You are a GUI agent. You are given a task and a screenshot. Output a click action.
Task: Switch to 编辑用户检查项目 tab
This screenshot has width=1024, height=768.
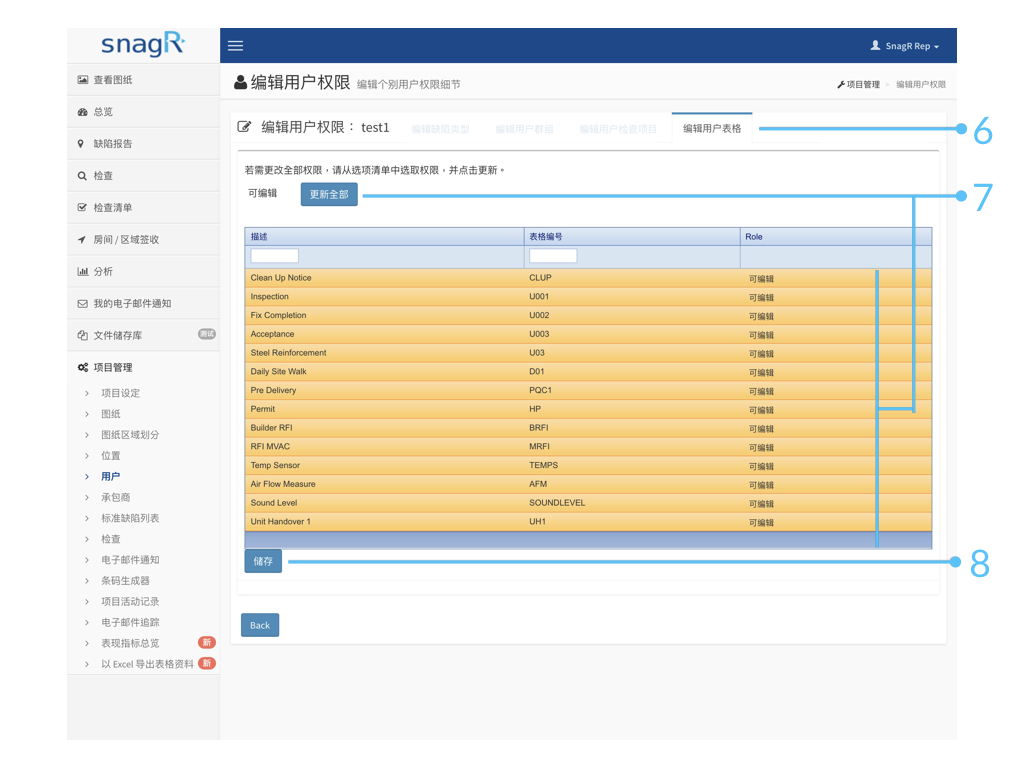pos(618,129)
